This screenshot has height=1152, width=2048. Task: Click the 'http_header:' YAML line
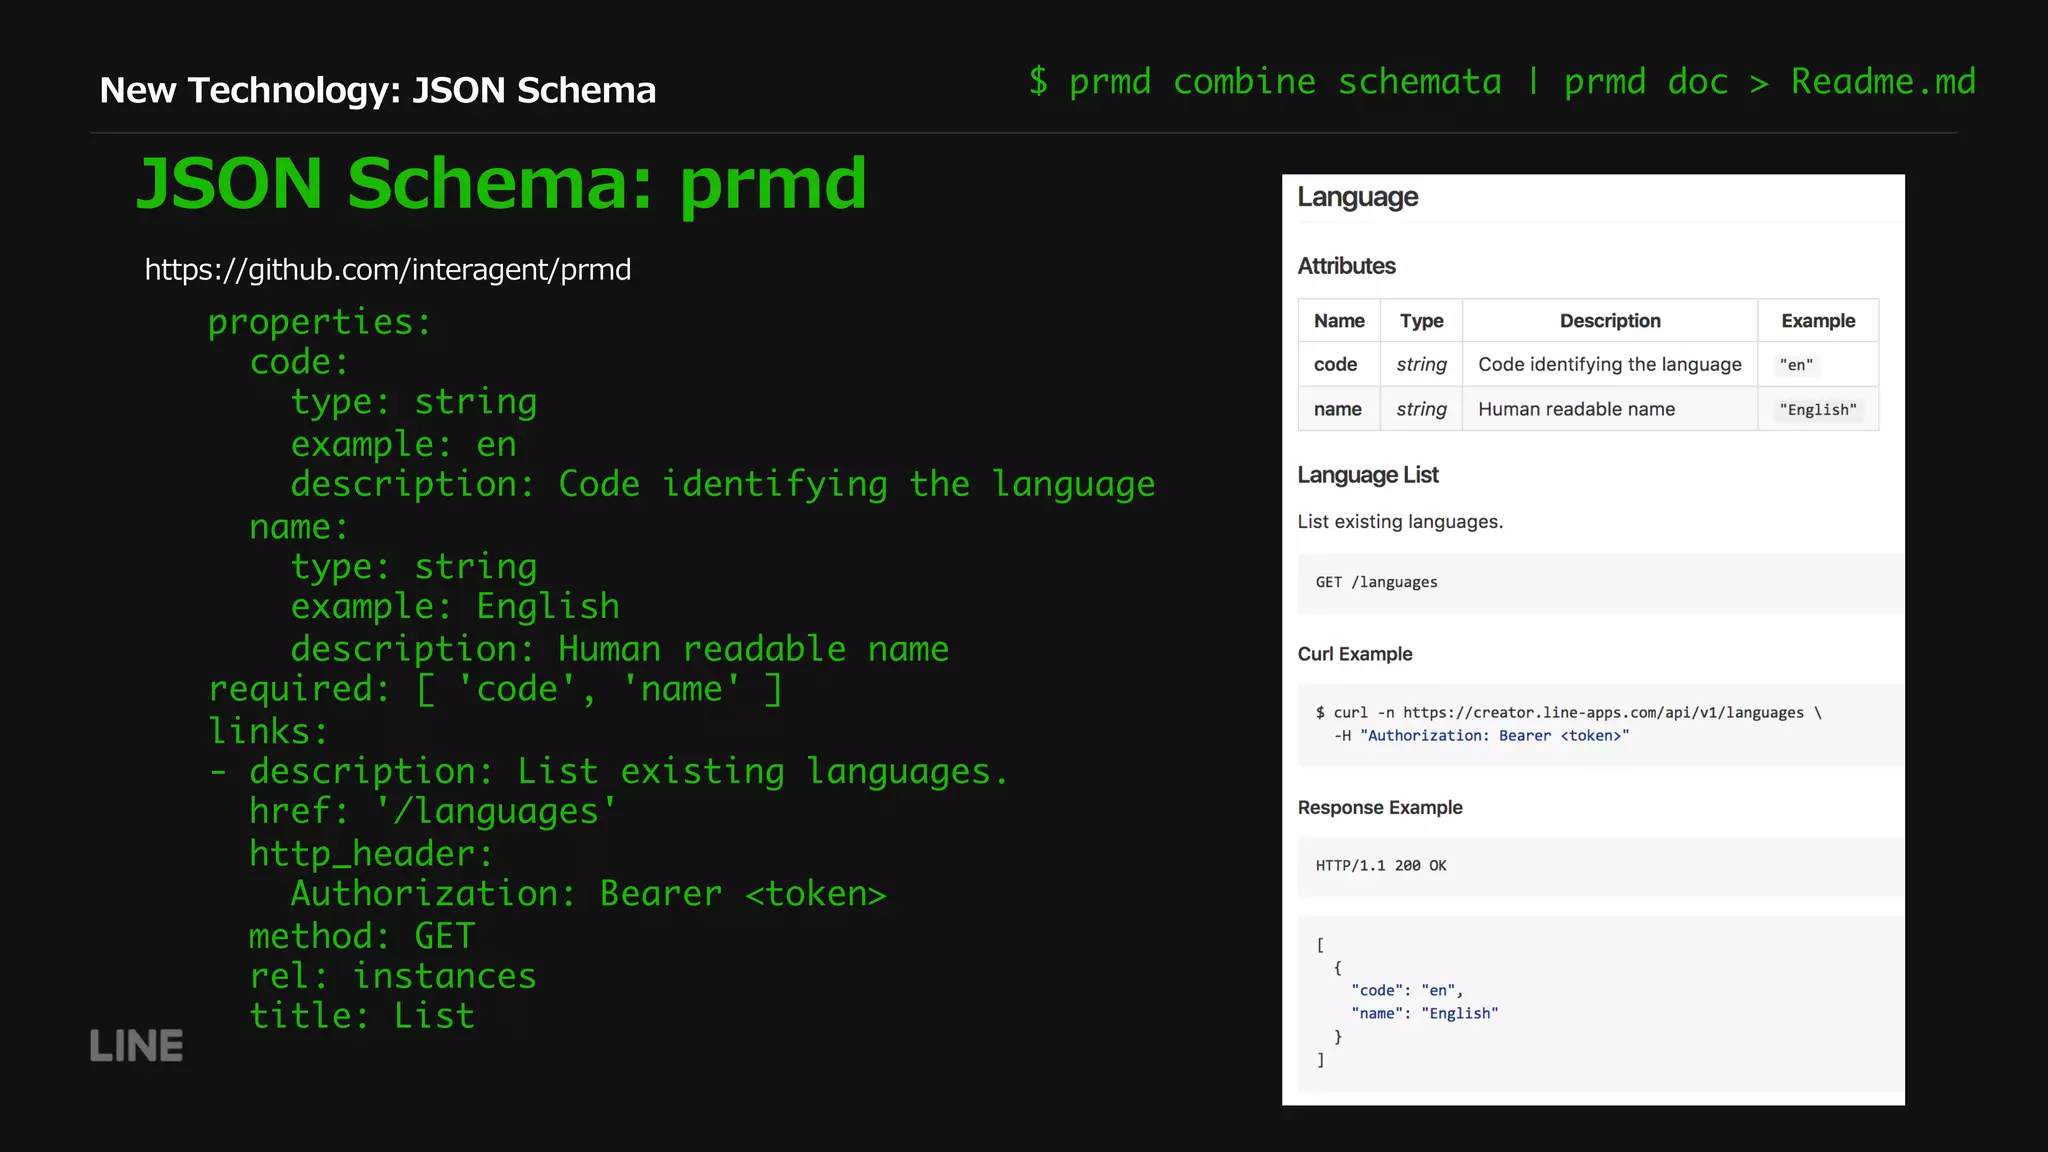pyautogui.click(x=371, y=854)
